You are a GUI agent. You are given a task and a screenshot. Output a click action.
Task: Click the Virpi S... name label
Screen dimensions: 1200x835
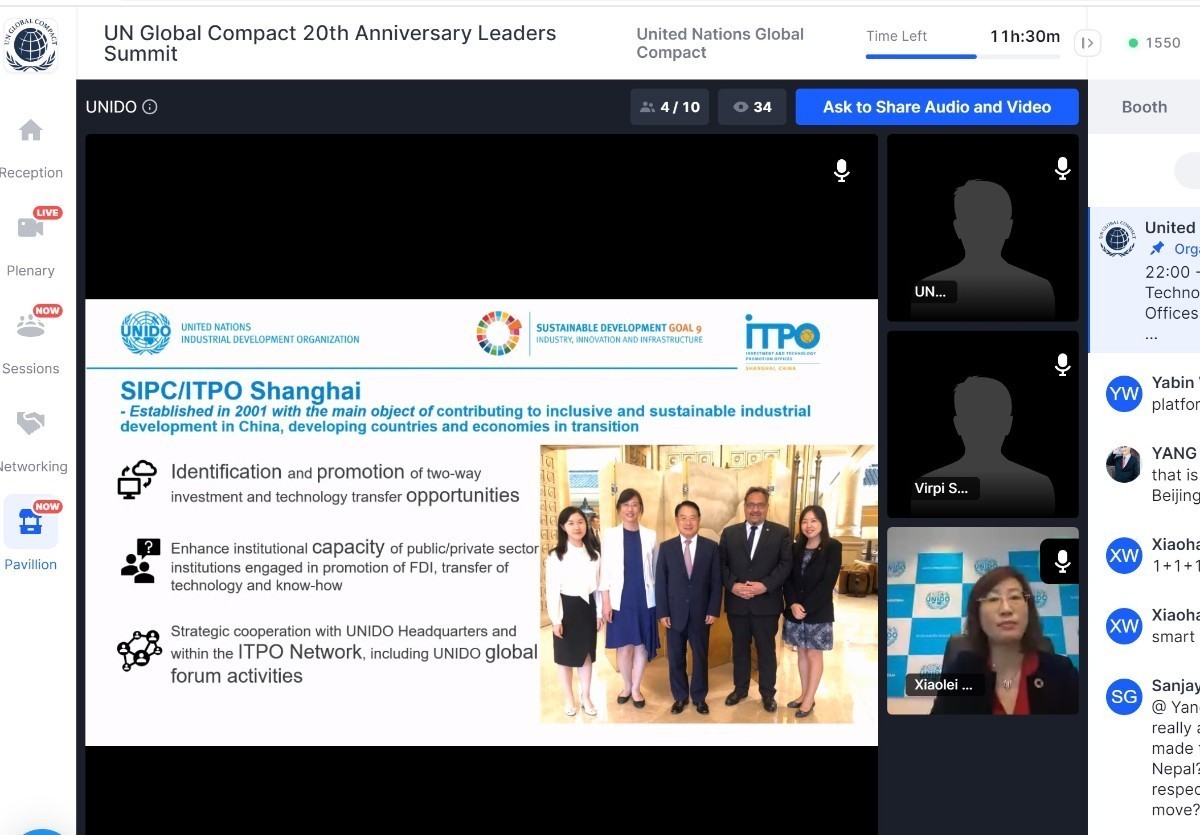pos(941,489)
